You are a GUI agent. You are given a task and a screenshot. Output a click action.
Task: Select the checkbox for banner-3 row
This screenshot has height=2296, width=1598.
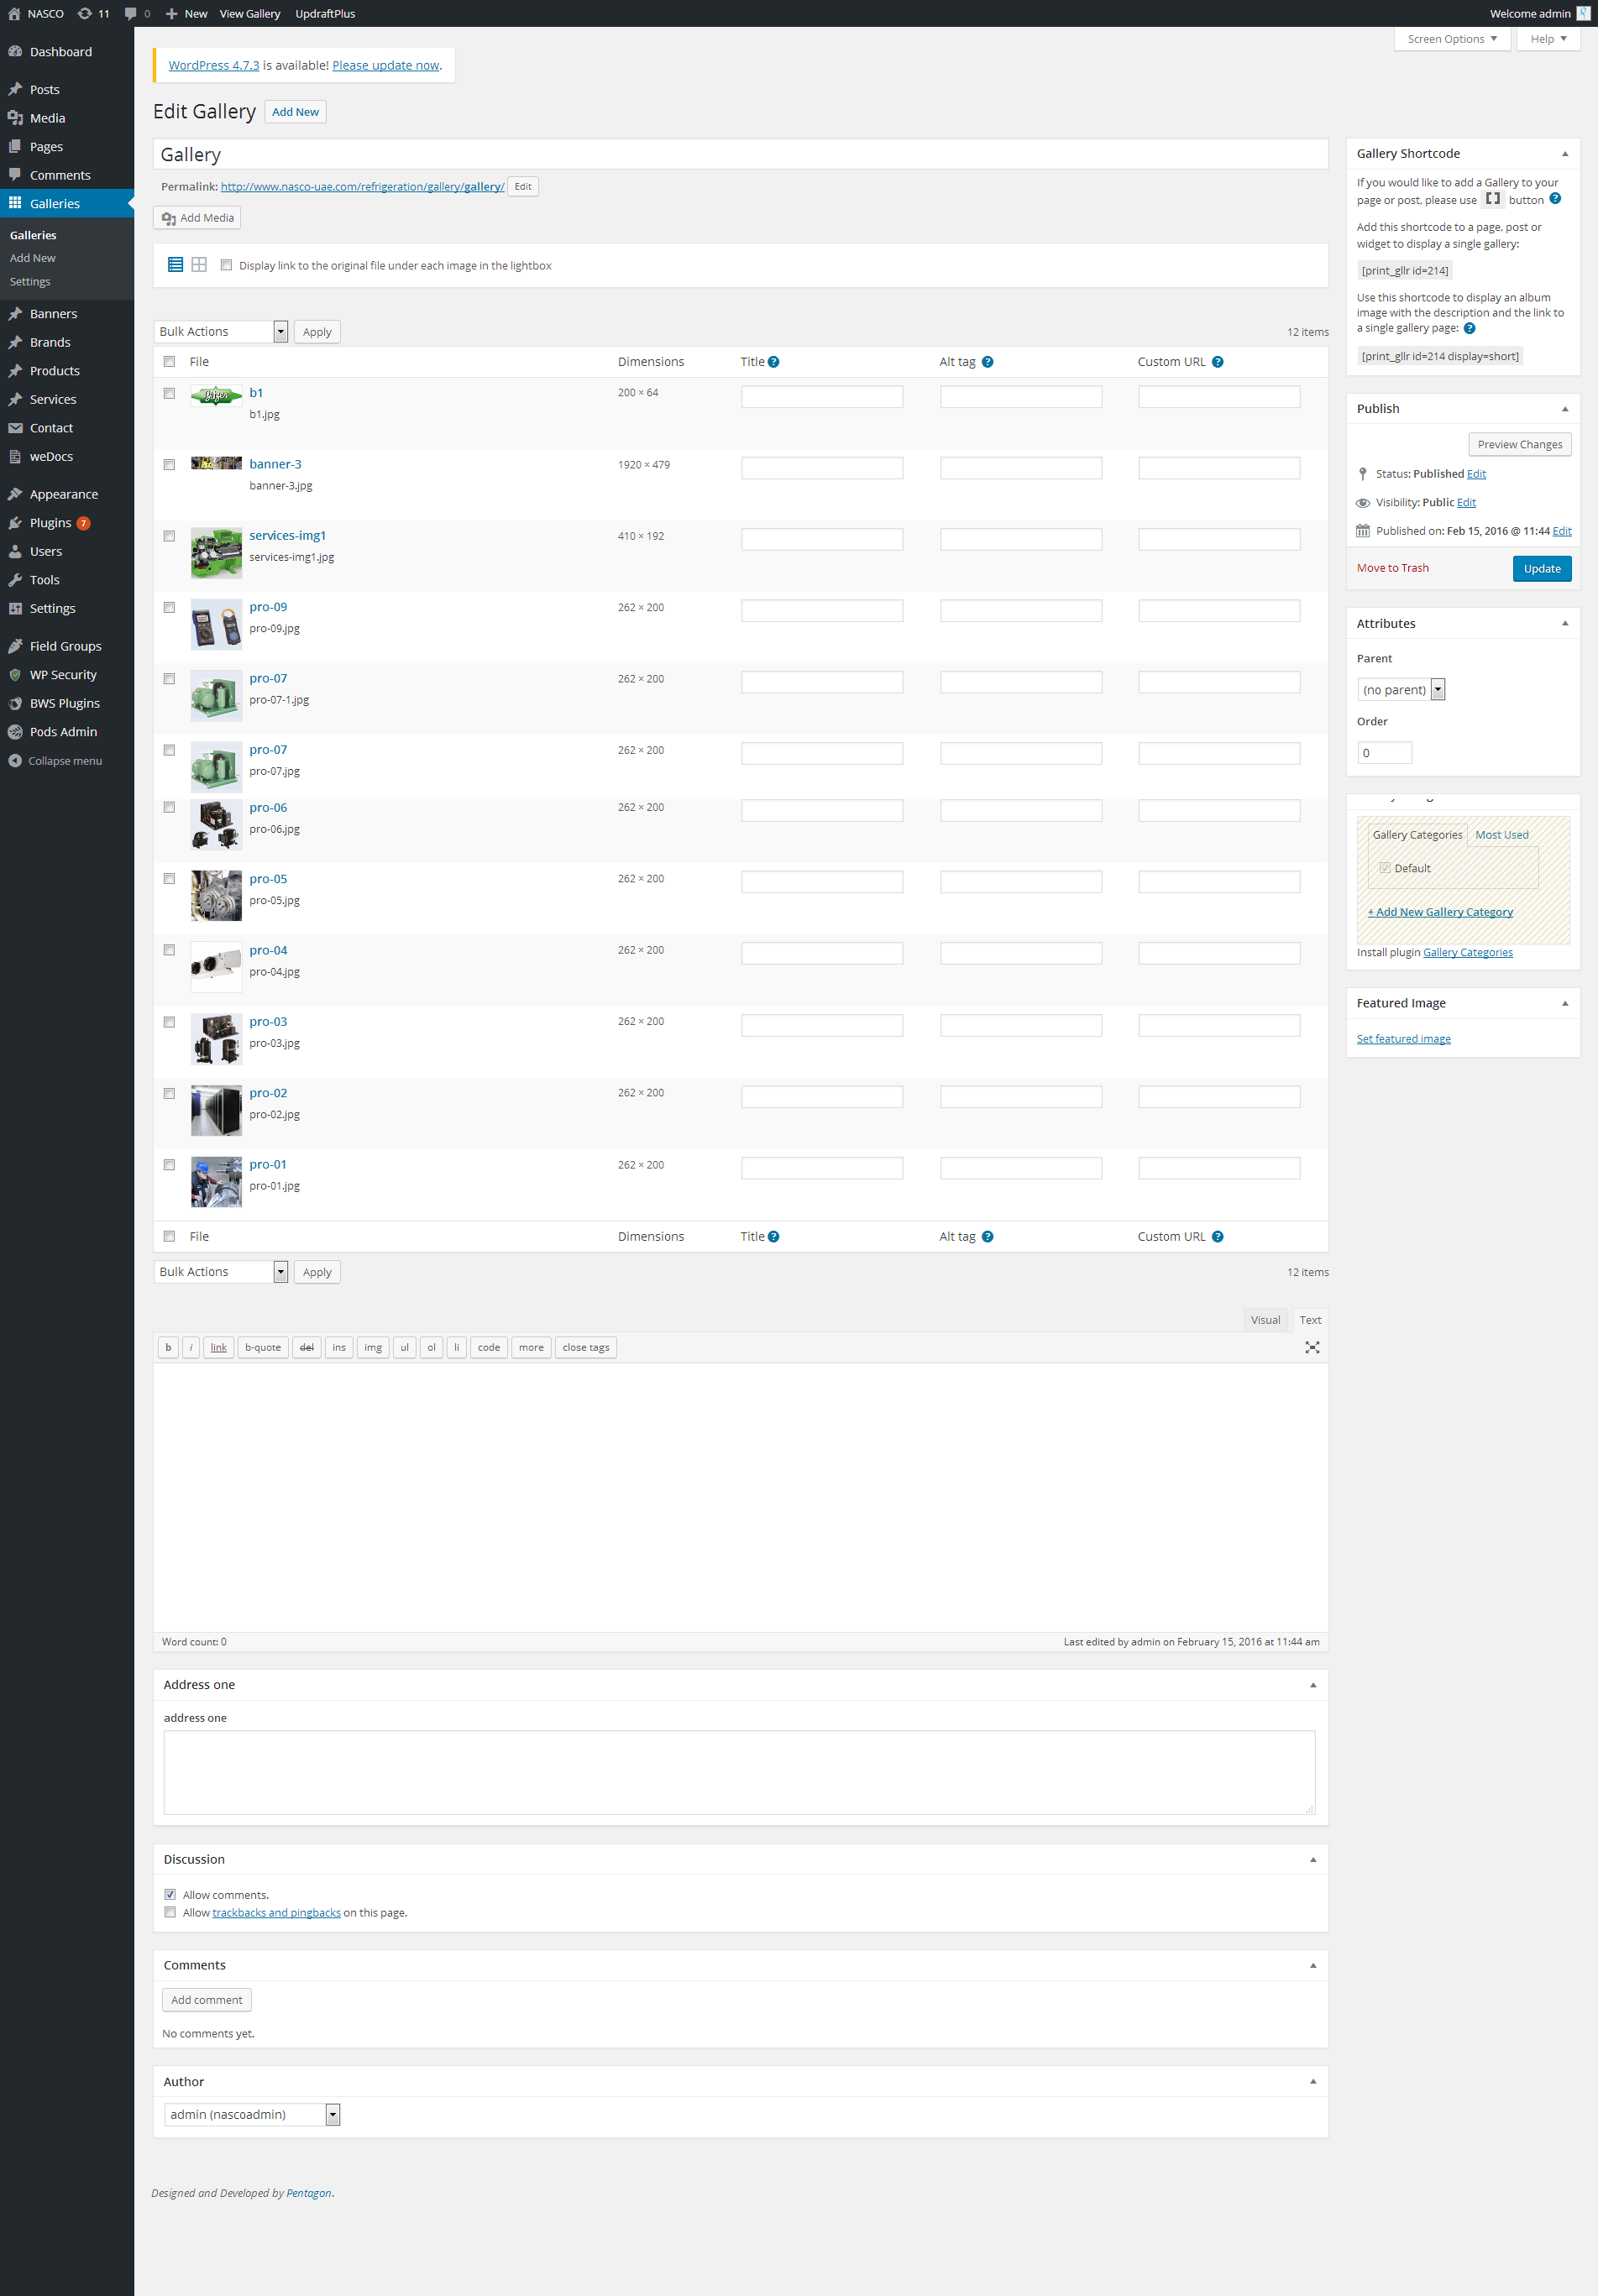pos(169,464)
